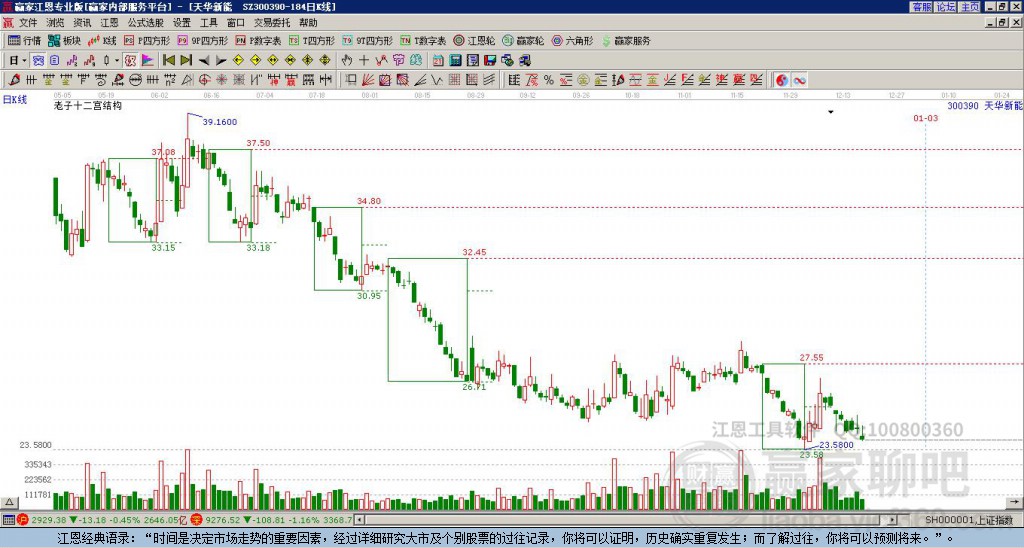Toggle the infinity symbol toolbar button
This screenshot has height=548, width=1024.
click(799, 80)
